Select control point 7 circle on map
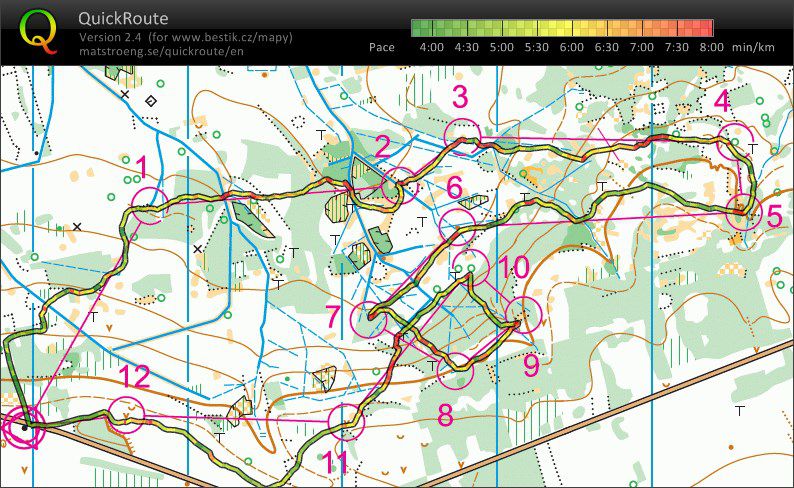The image size is (794, 488). (x=369, y=319)
